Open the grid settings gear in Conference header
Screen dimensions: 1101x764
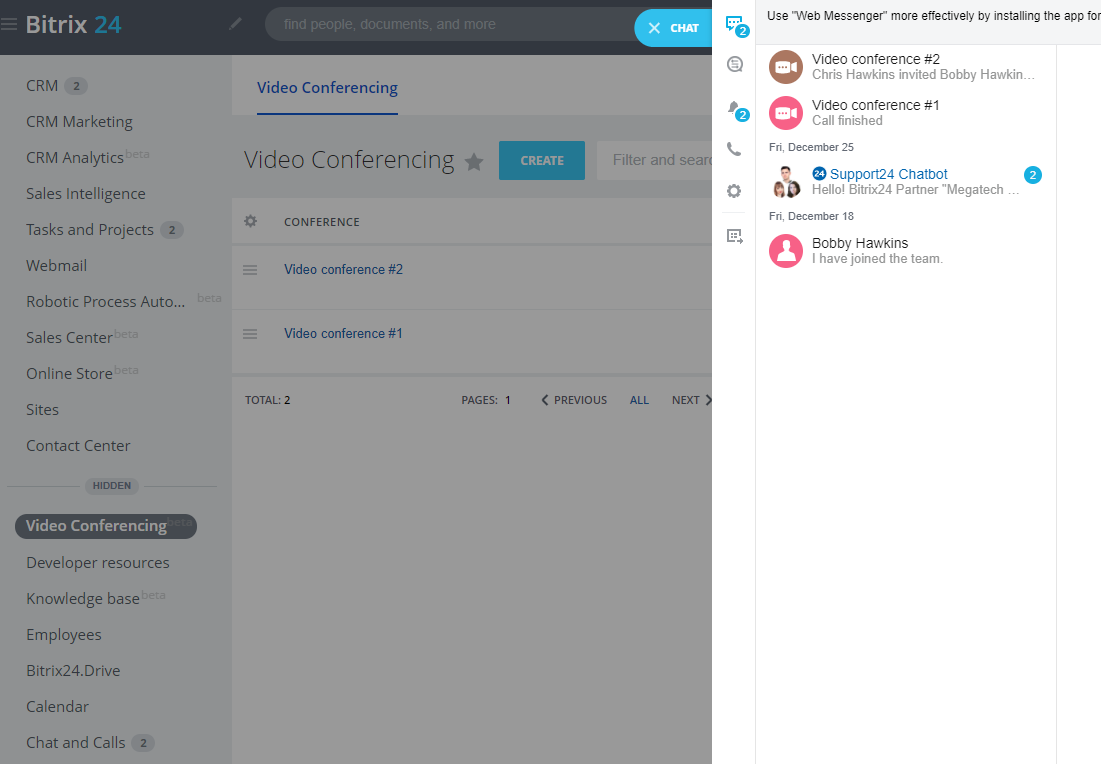coord(250,221)
